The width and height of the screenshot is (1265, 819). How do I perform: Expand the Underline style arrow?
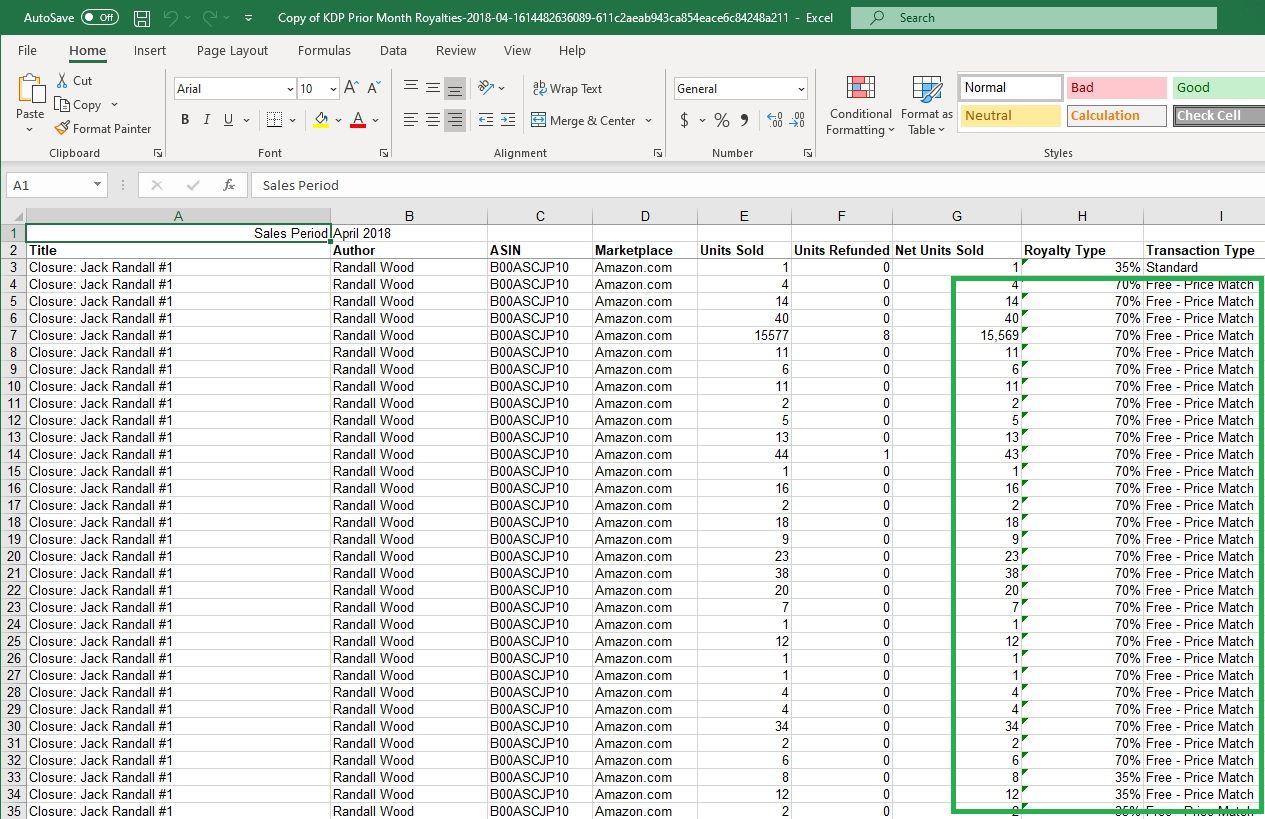coord(246,120)
